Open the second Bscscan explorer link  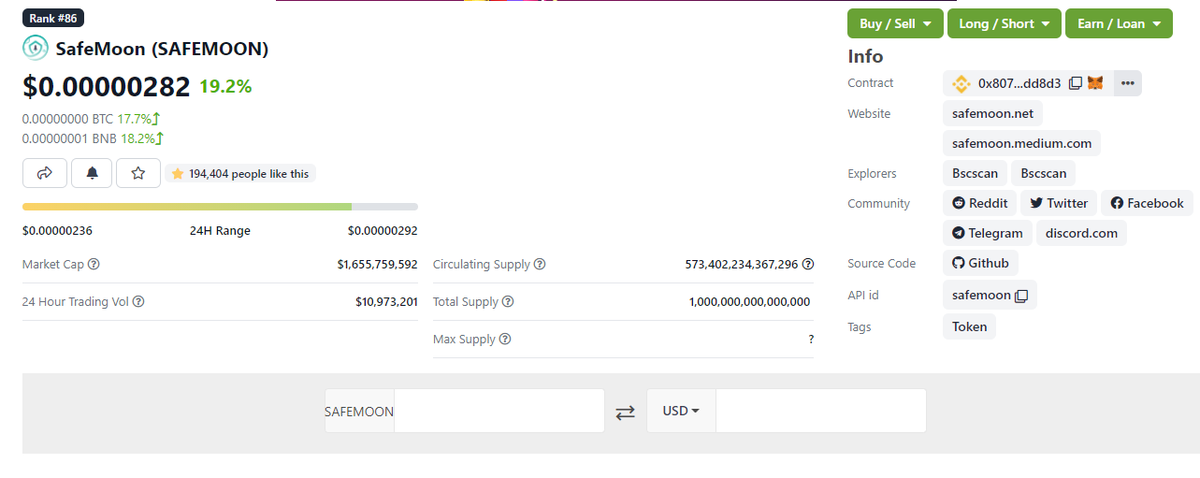(x=1044, y=173)
